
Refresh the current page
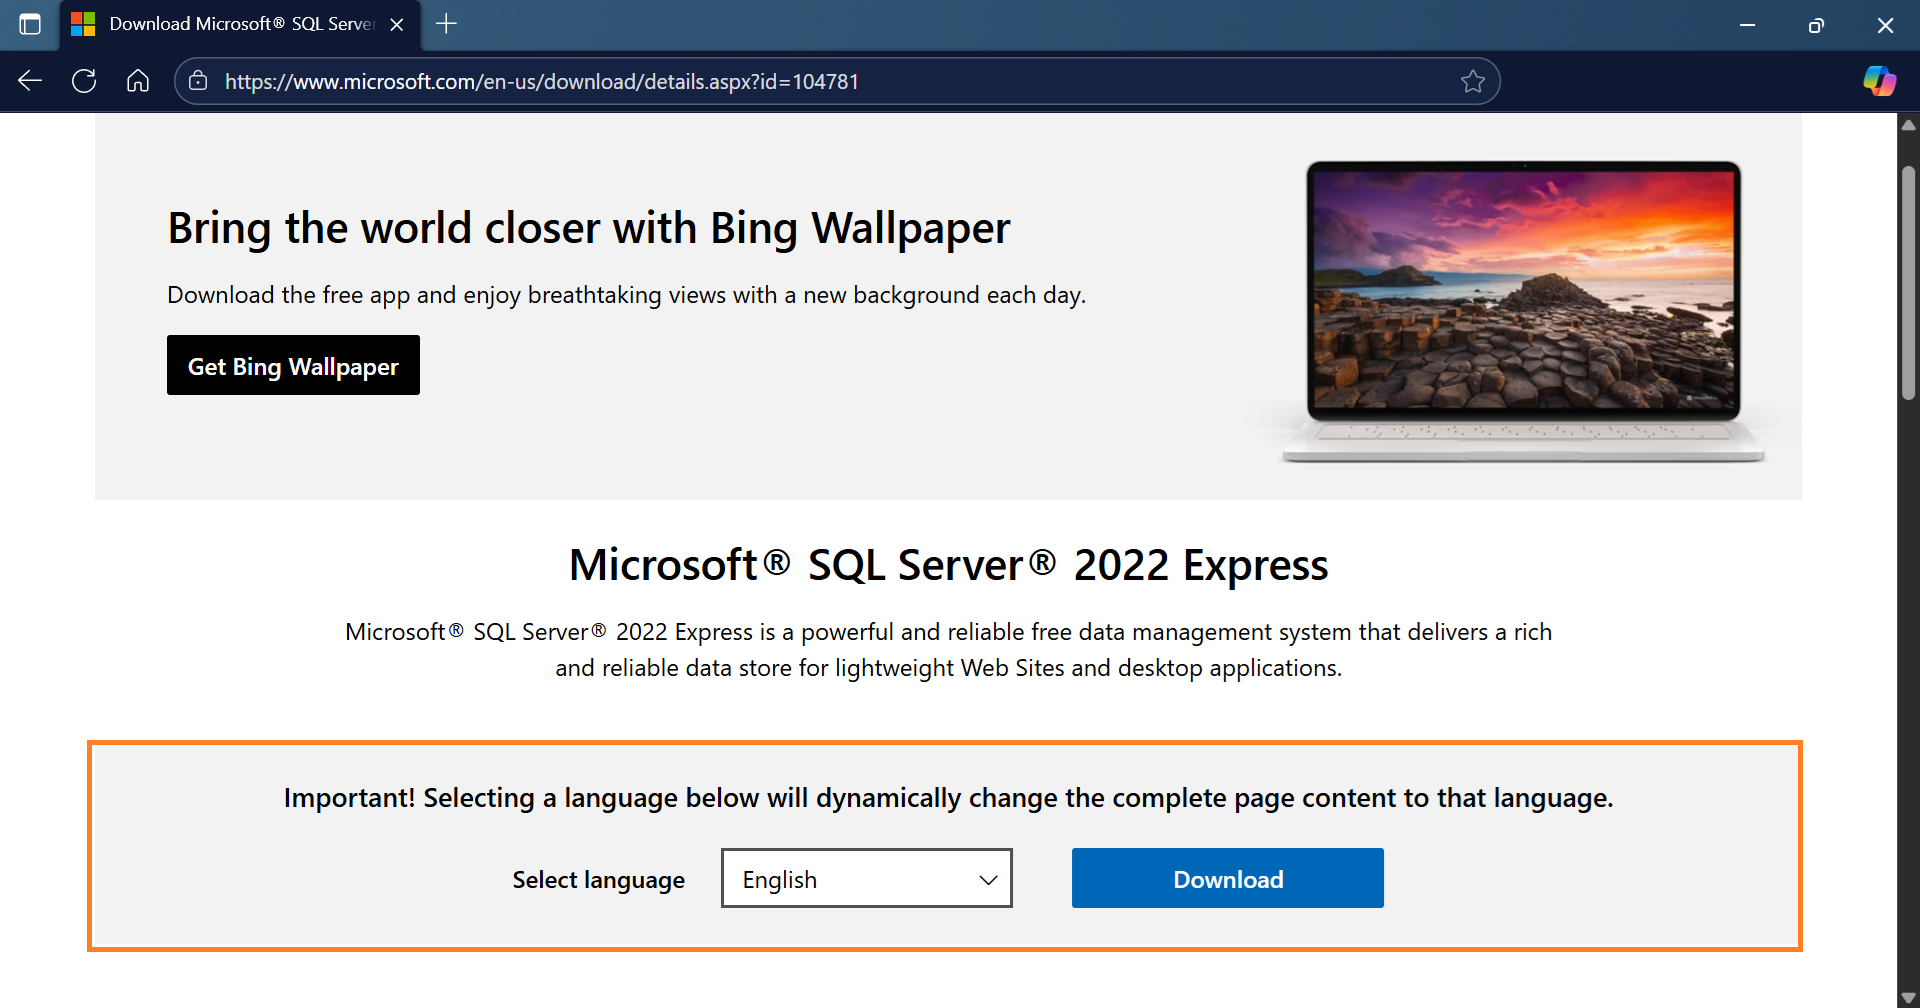tap(84, 81)
